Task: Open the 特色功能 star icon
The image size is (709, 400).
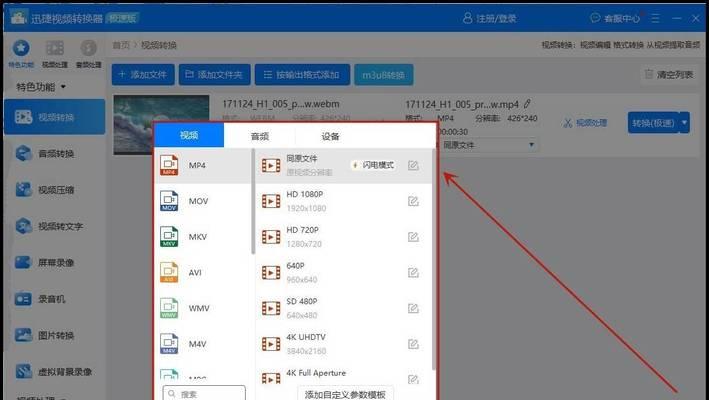Action: [x=21, y=48]
